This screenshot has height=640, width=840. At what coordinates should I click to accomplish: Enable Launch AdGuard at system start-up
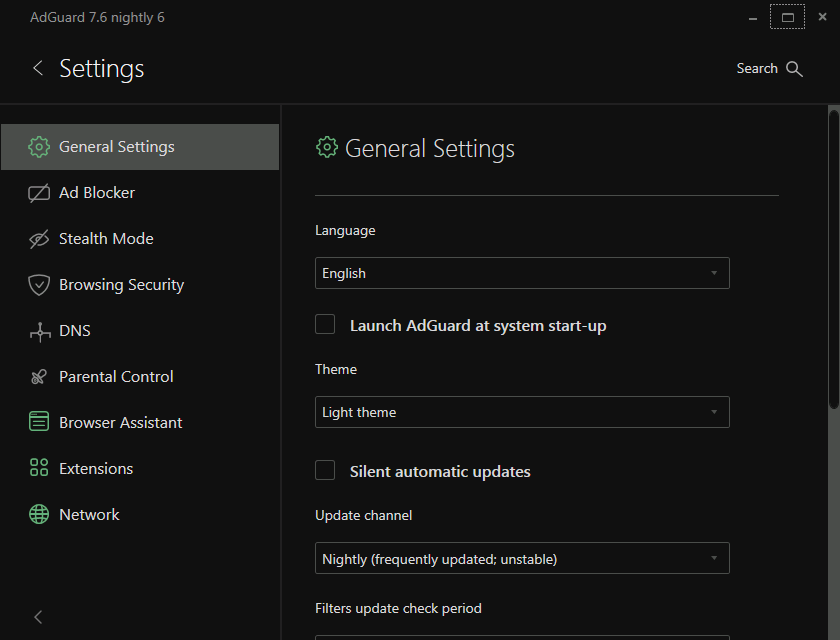click(x=325, y=324)
